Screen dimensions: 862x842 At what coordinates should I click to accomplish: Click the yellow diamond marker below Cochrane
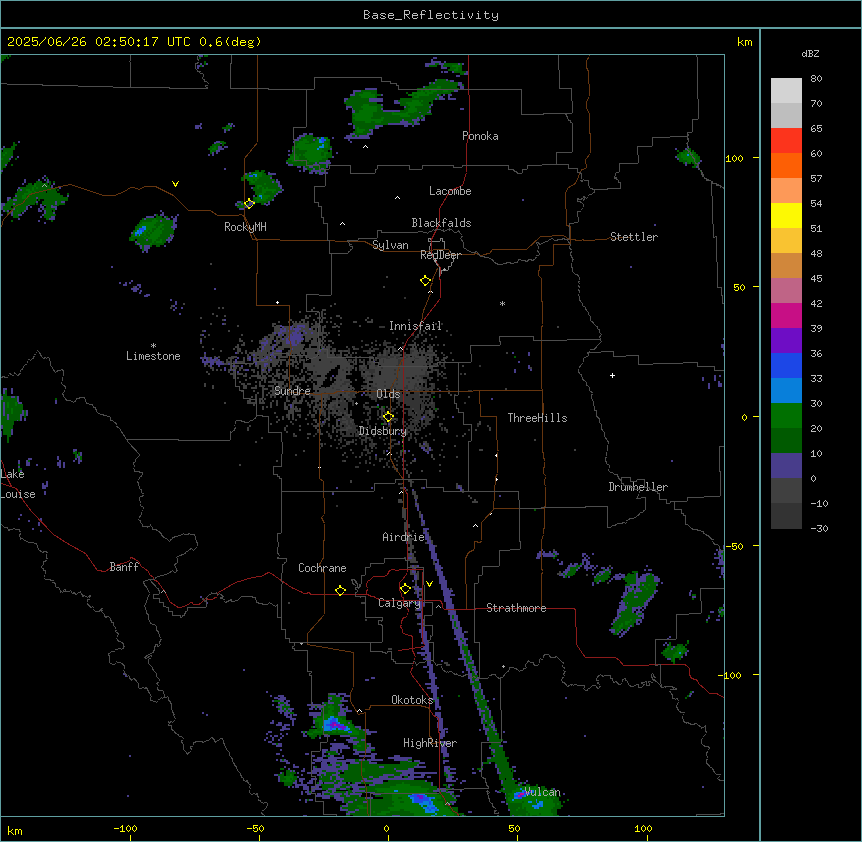[x=340, y=590]
